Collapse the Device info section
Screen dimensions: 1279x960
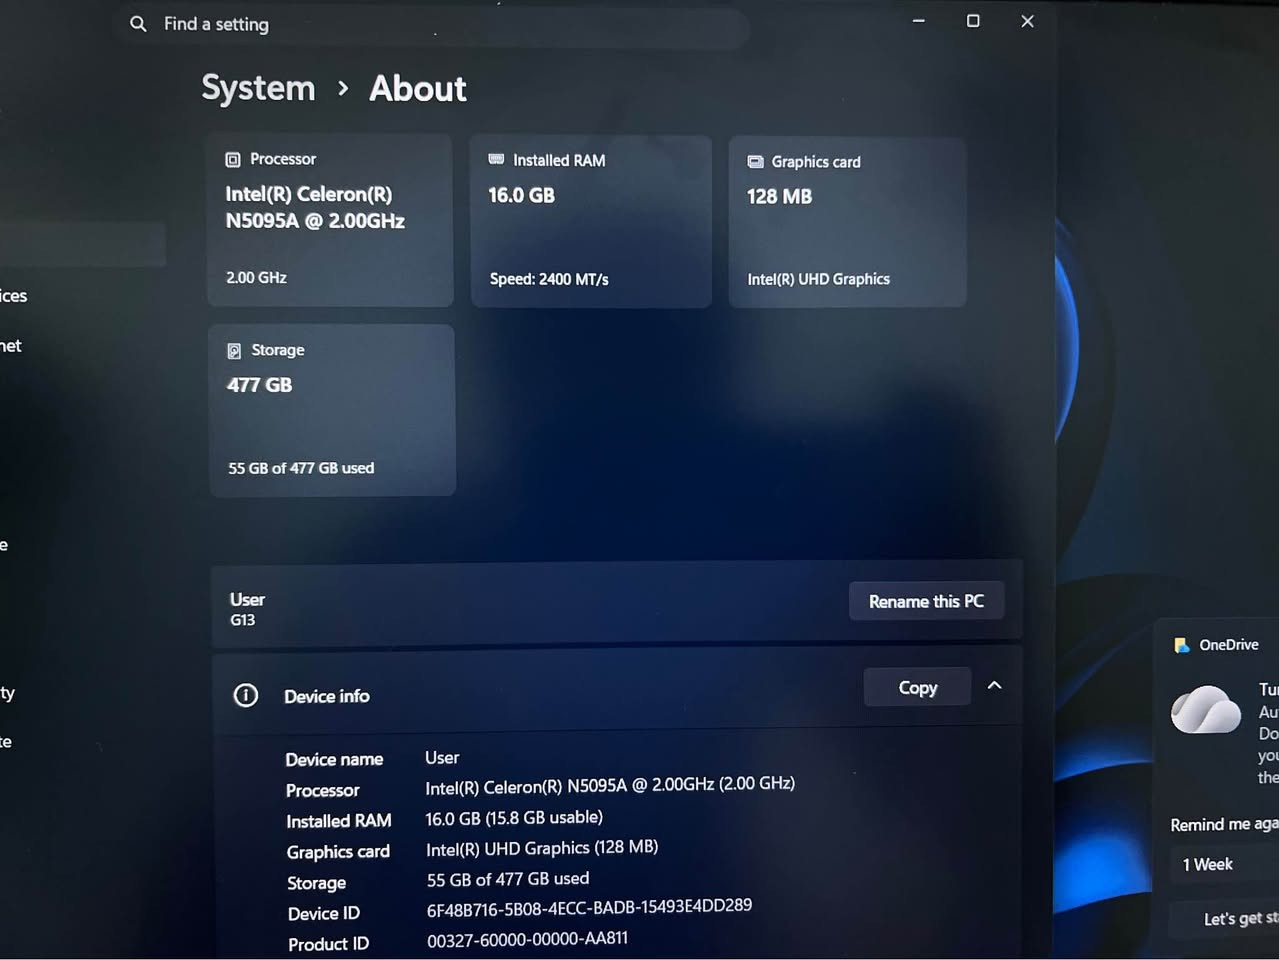(x=994, y=685)
